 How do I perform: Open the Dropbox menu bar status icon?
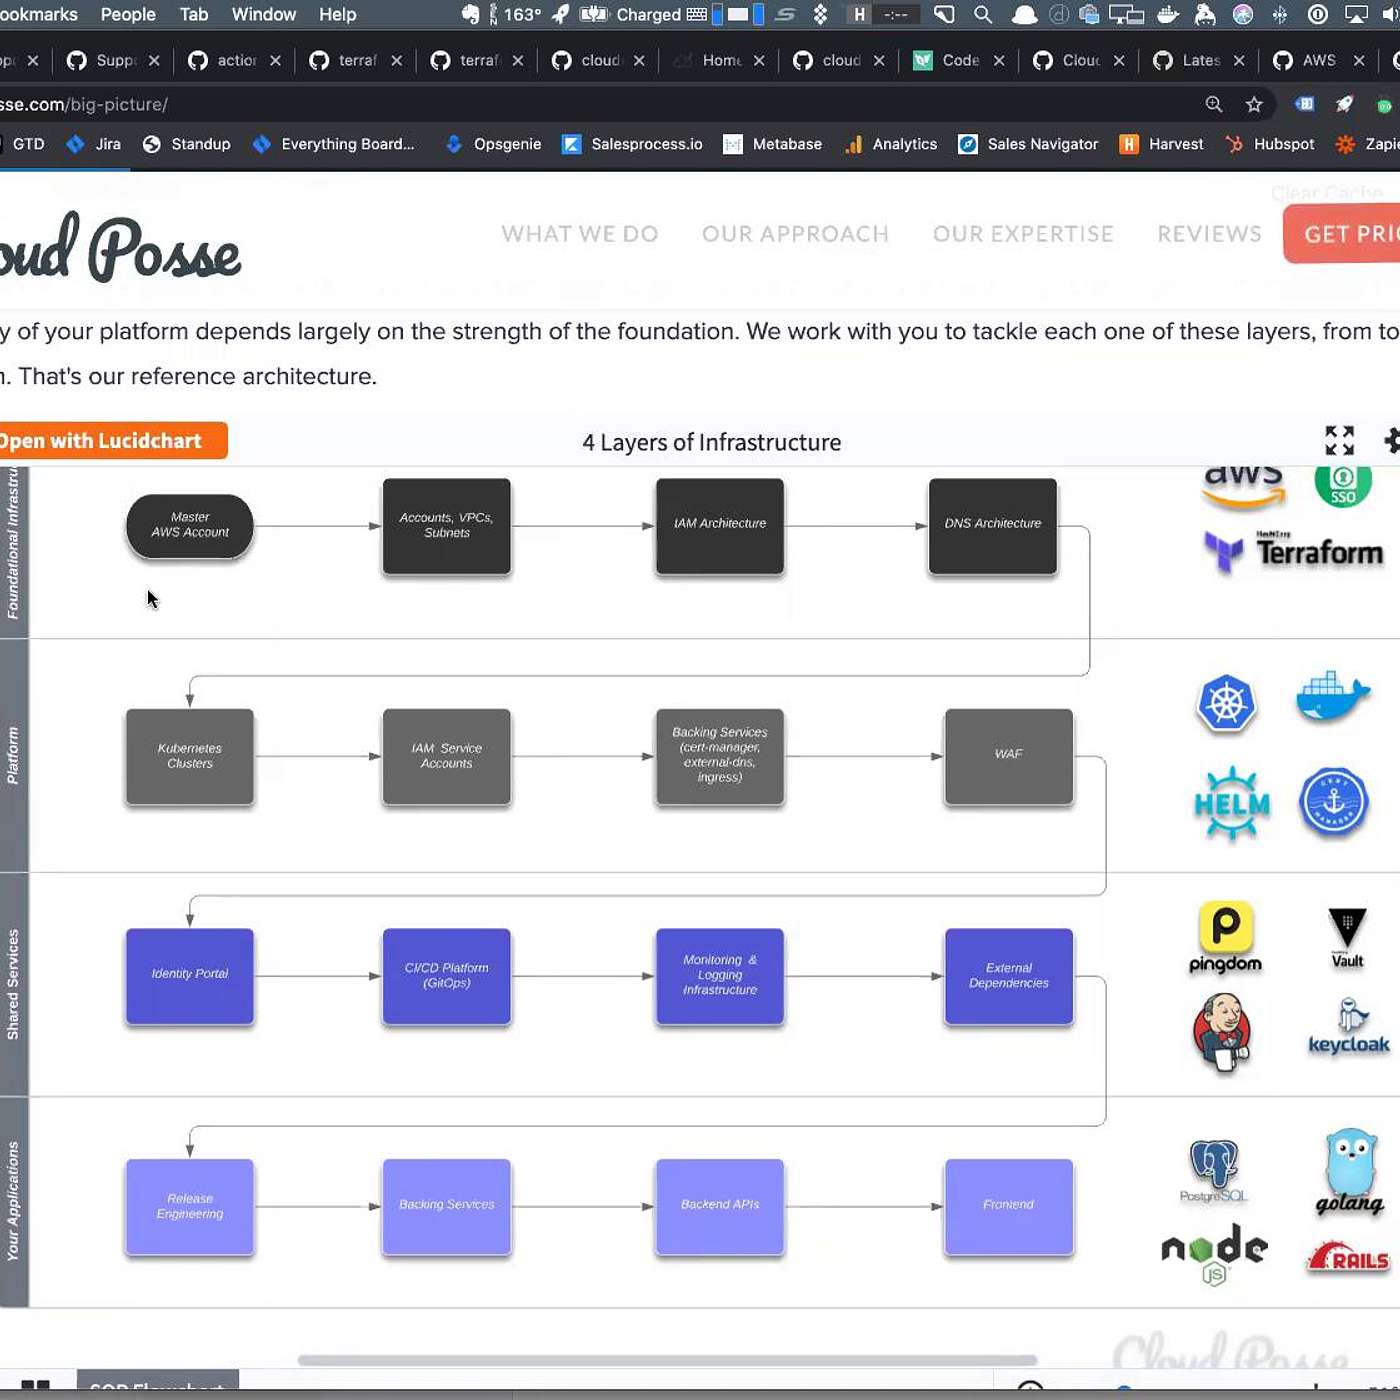pos(820,14)
